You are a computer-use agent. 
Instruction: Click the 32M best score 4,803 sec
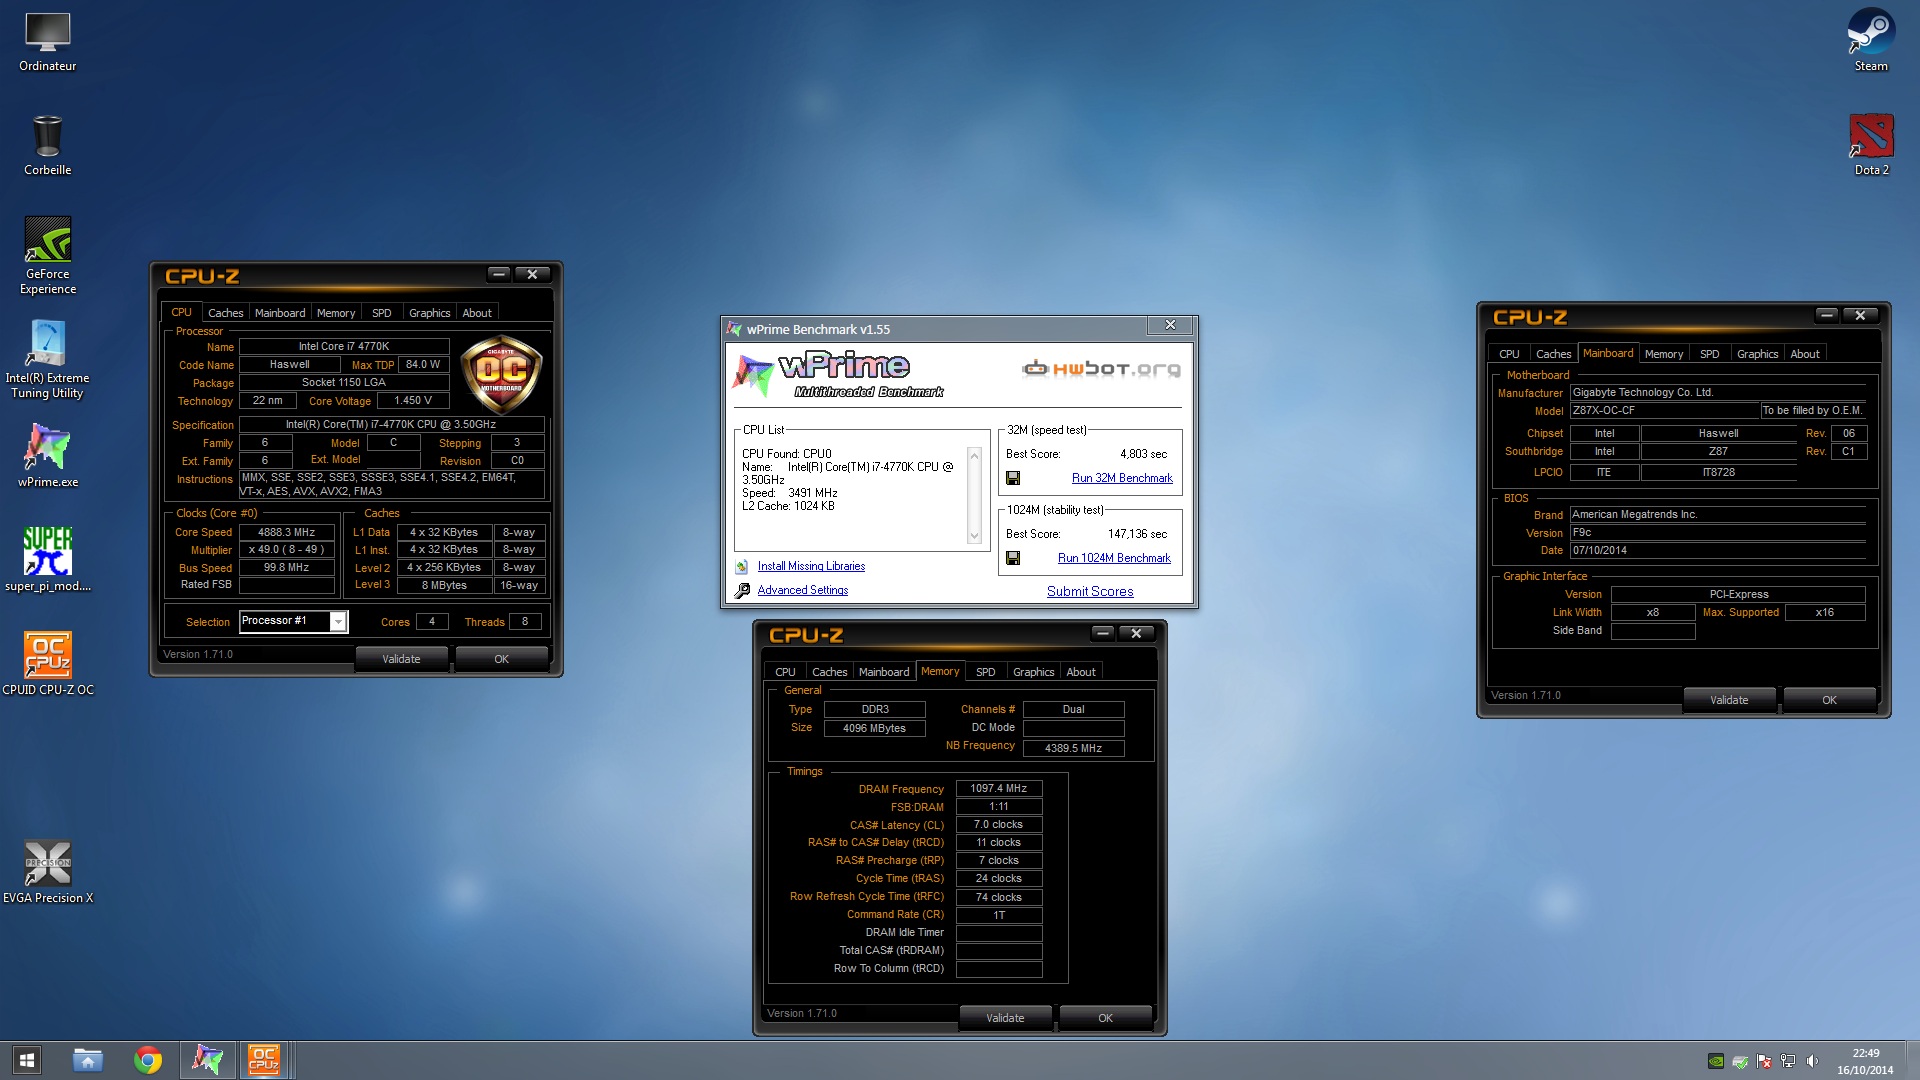(x=1143, y=454)
